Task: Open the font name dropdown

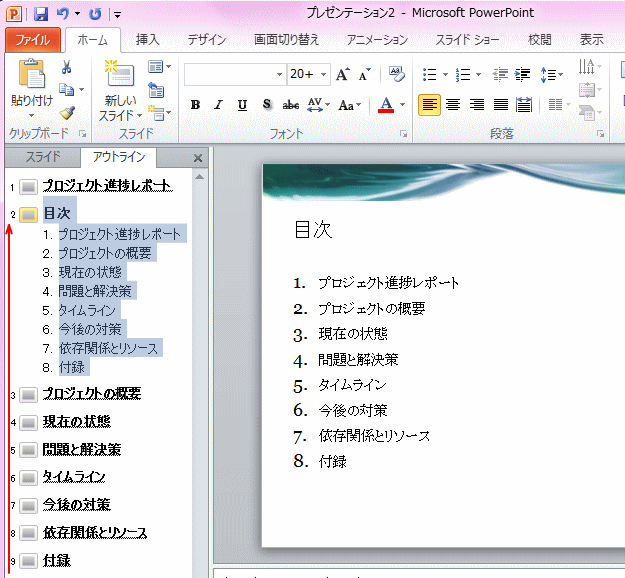Action: pos(279,75)
